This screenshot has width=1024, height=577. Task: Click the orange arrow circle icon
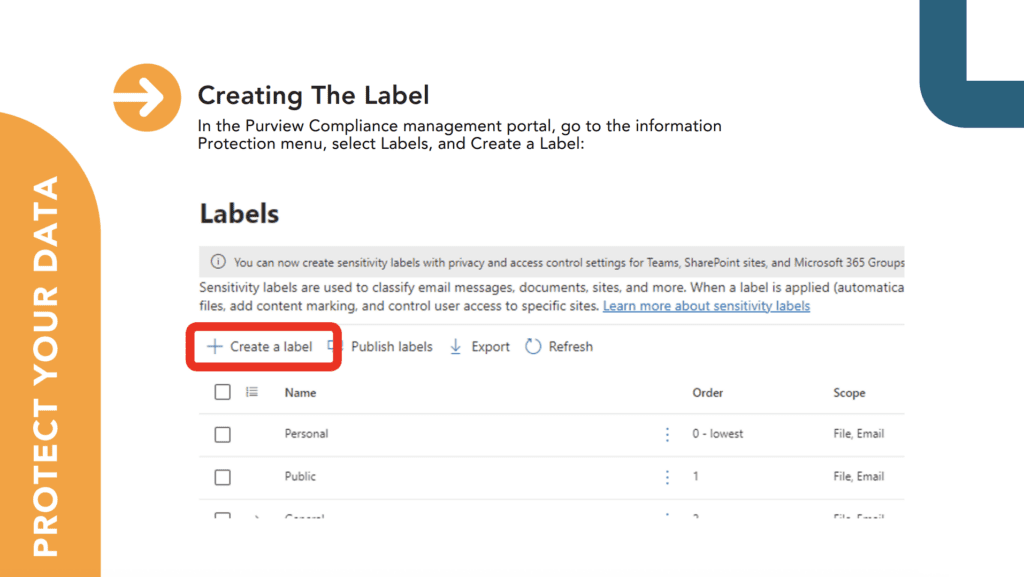147,97
